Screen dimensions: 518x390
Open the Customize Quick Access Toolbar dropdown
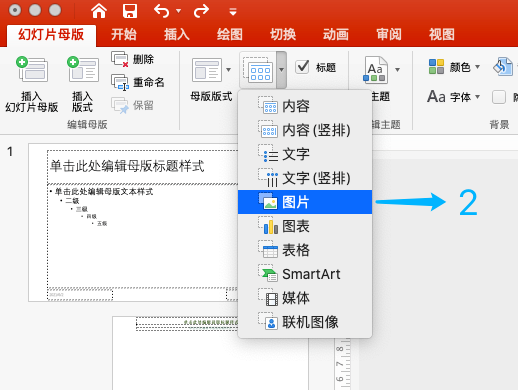click(233, 12)
